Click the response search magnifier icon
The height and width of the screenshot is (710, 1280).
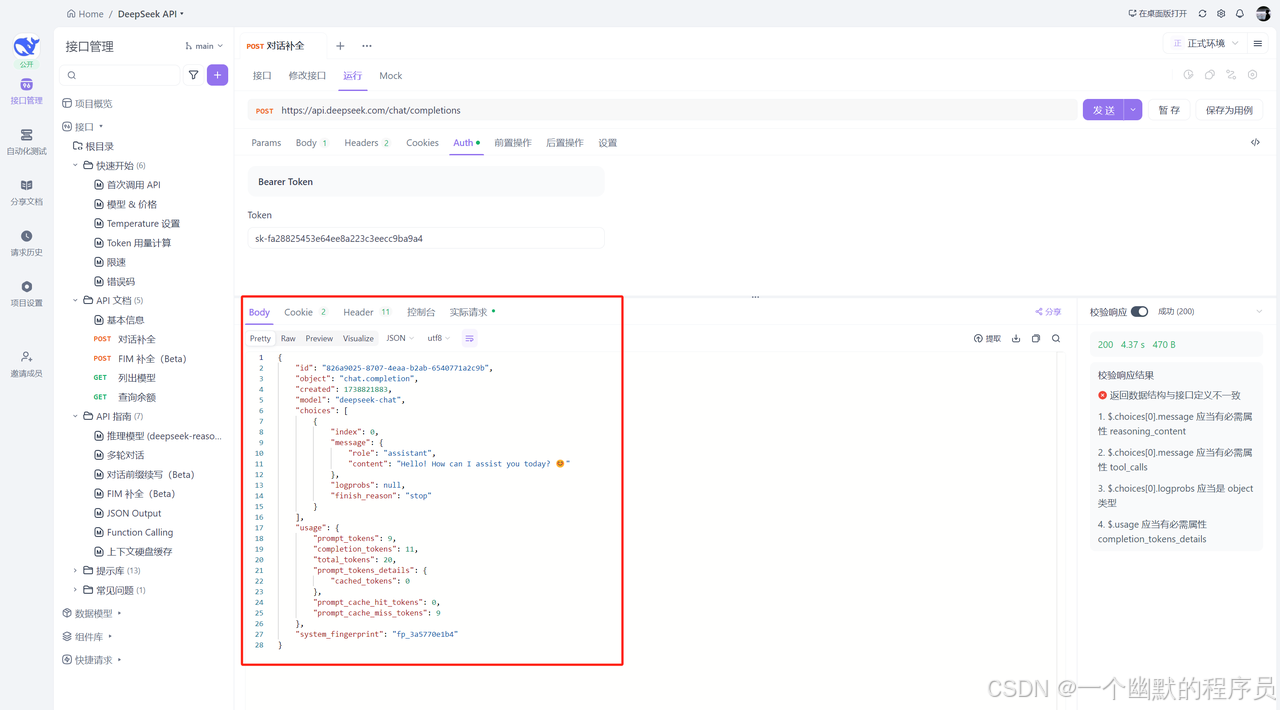(x=1056, y=339)
